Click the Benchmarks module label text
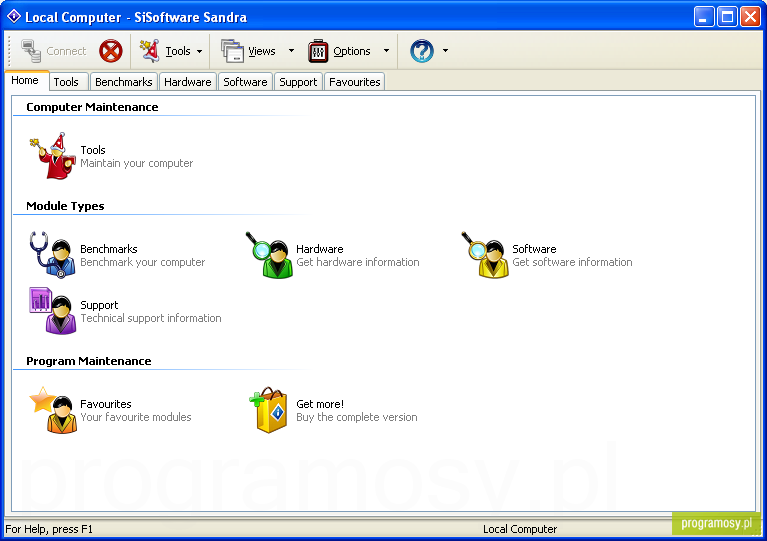 coord(109,249)
